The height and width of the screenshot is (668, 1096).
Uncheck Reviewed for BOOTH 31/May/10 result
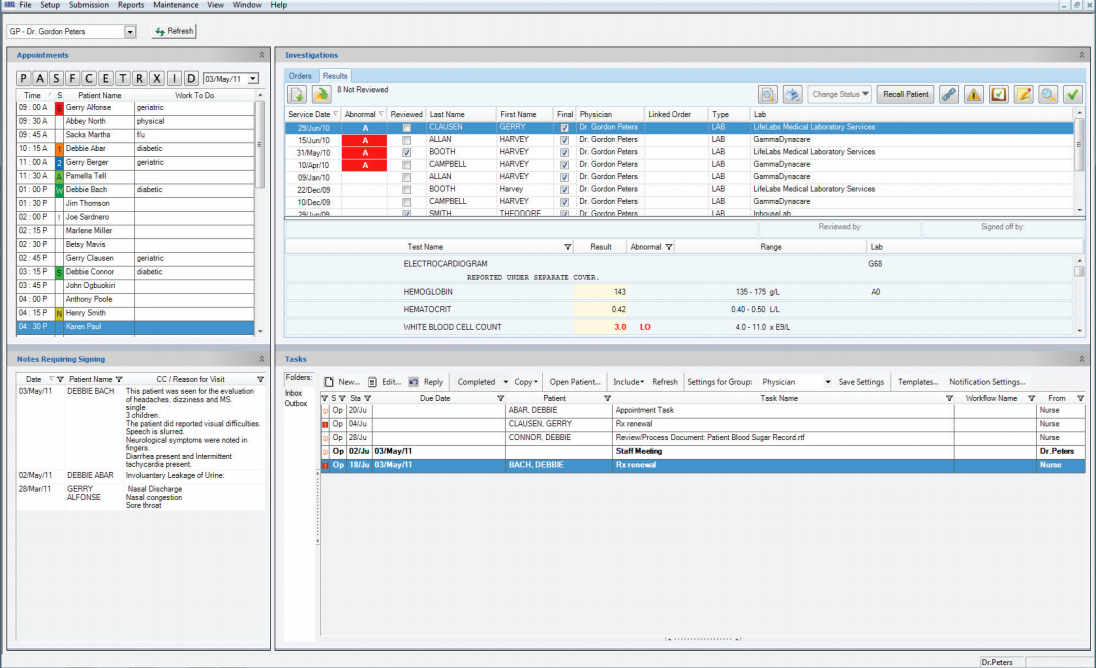coord(406,152)
